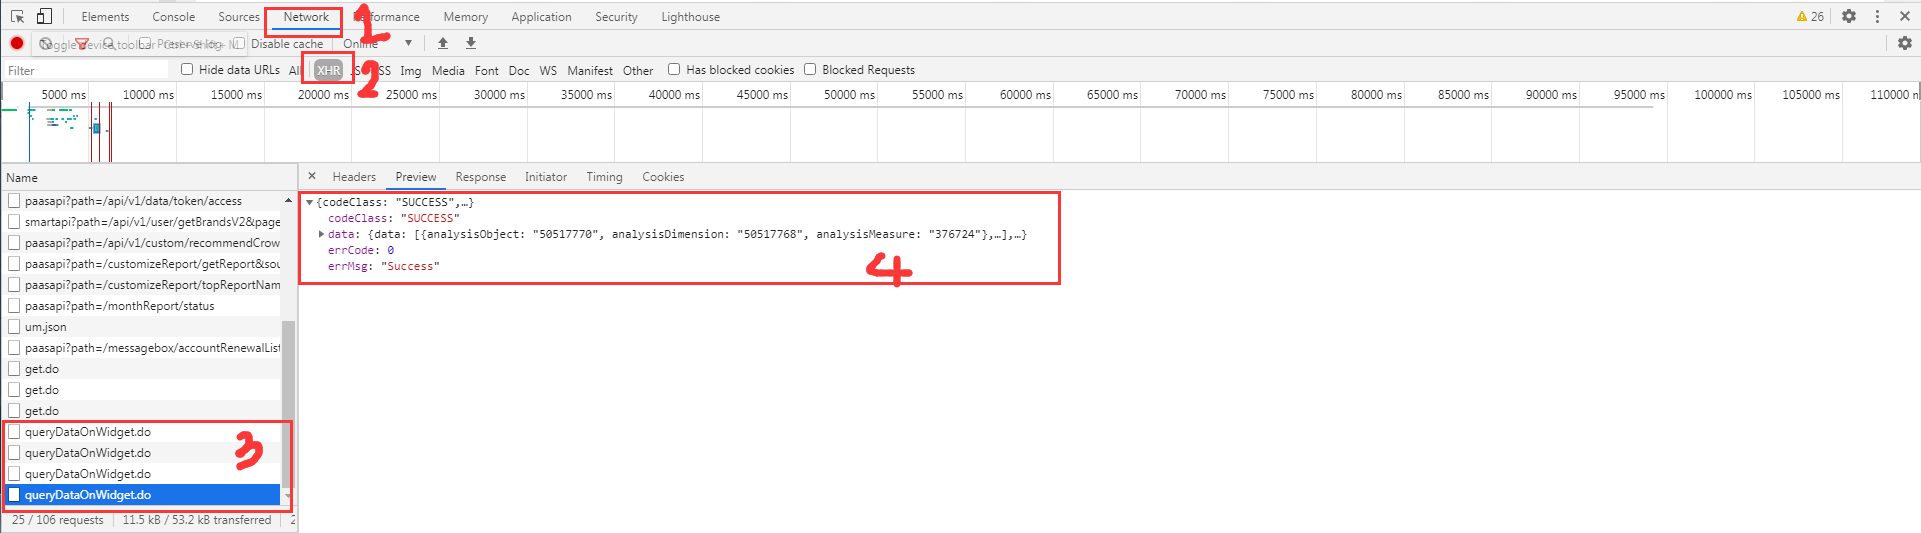
Task: Filter requests by Other type
Action: pos(638,70)
